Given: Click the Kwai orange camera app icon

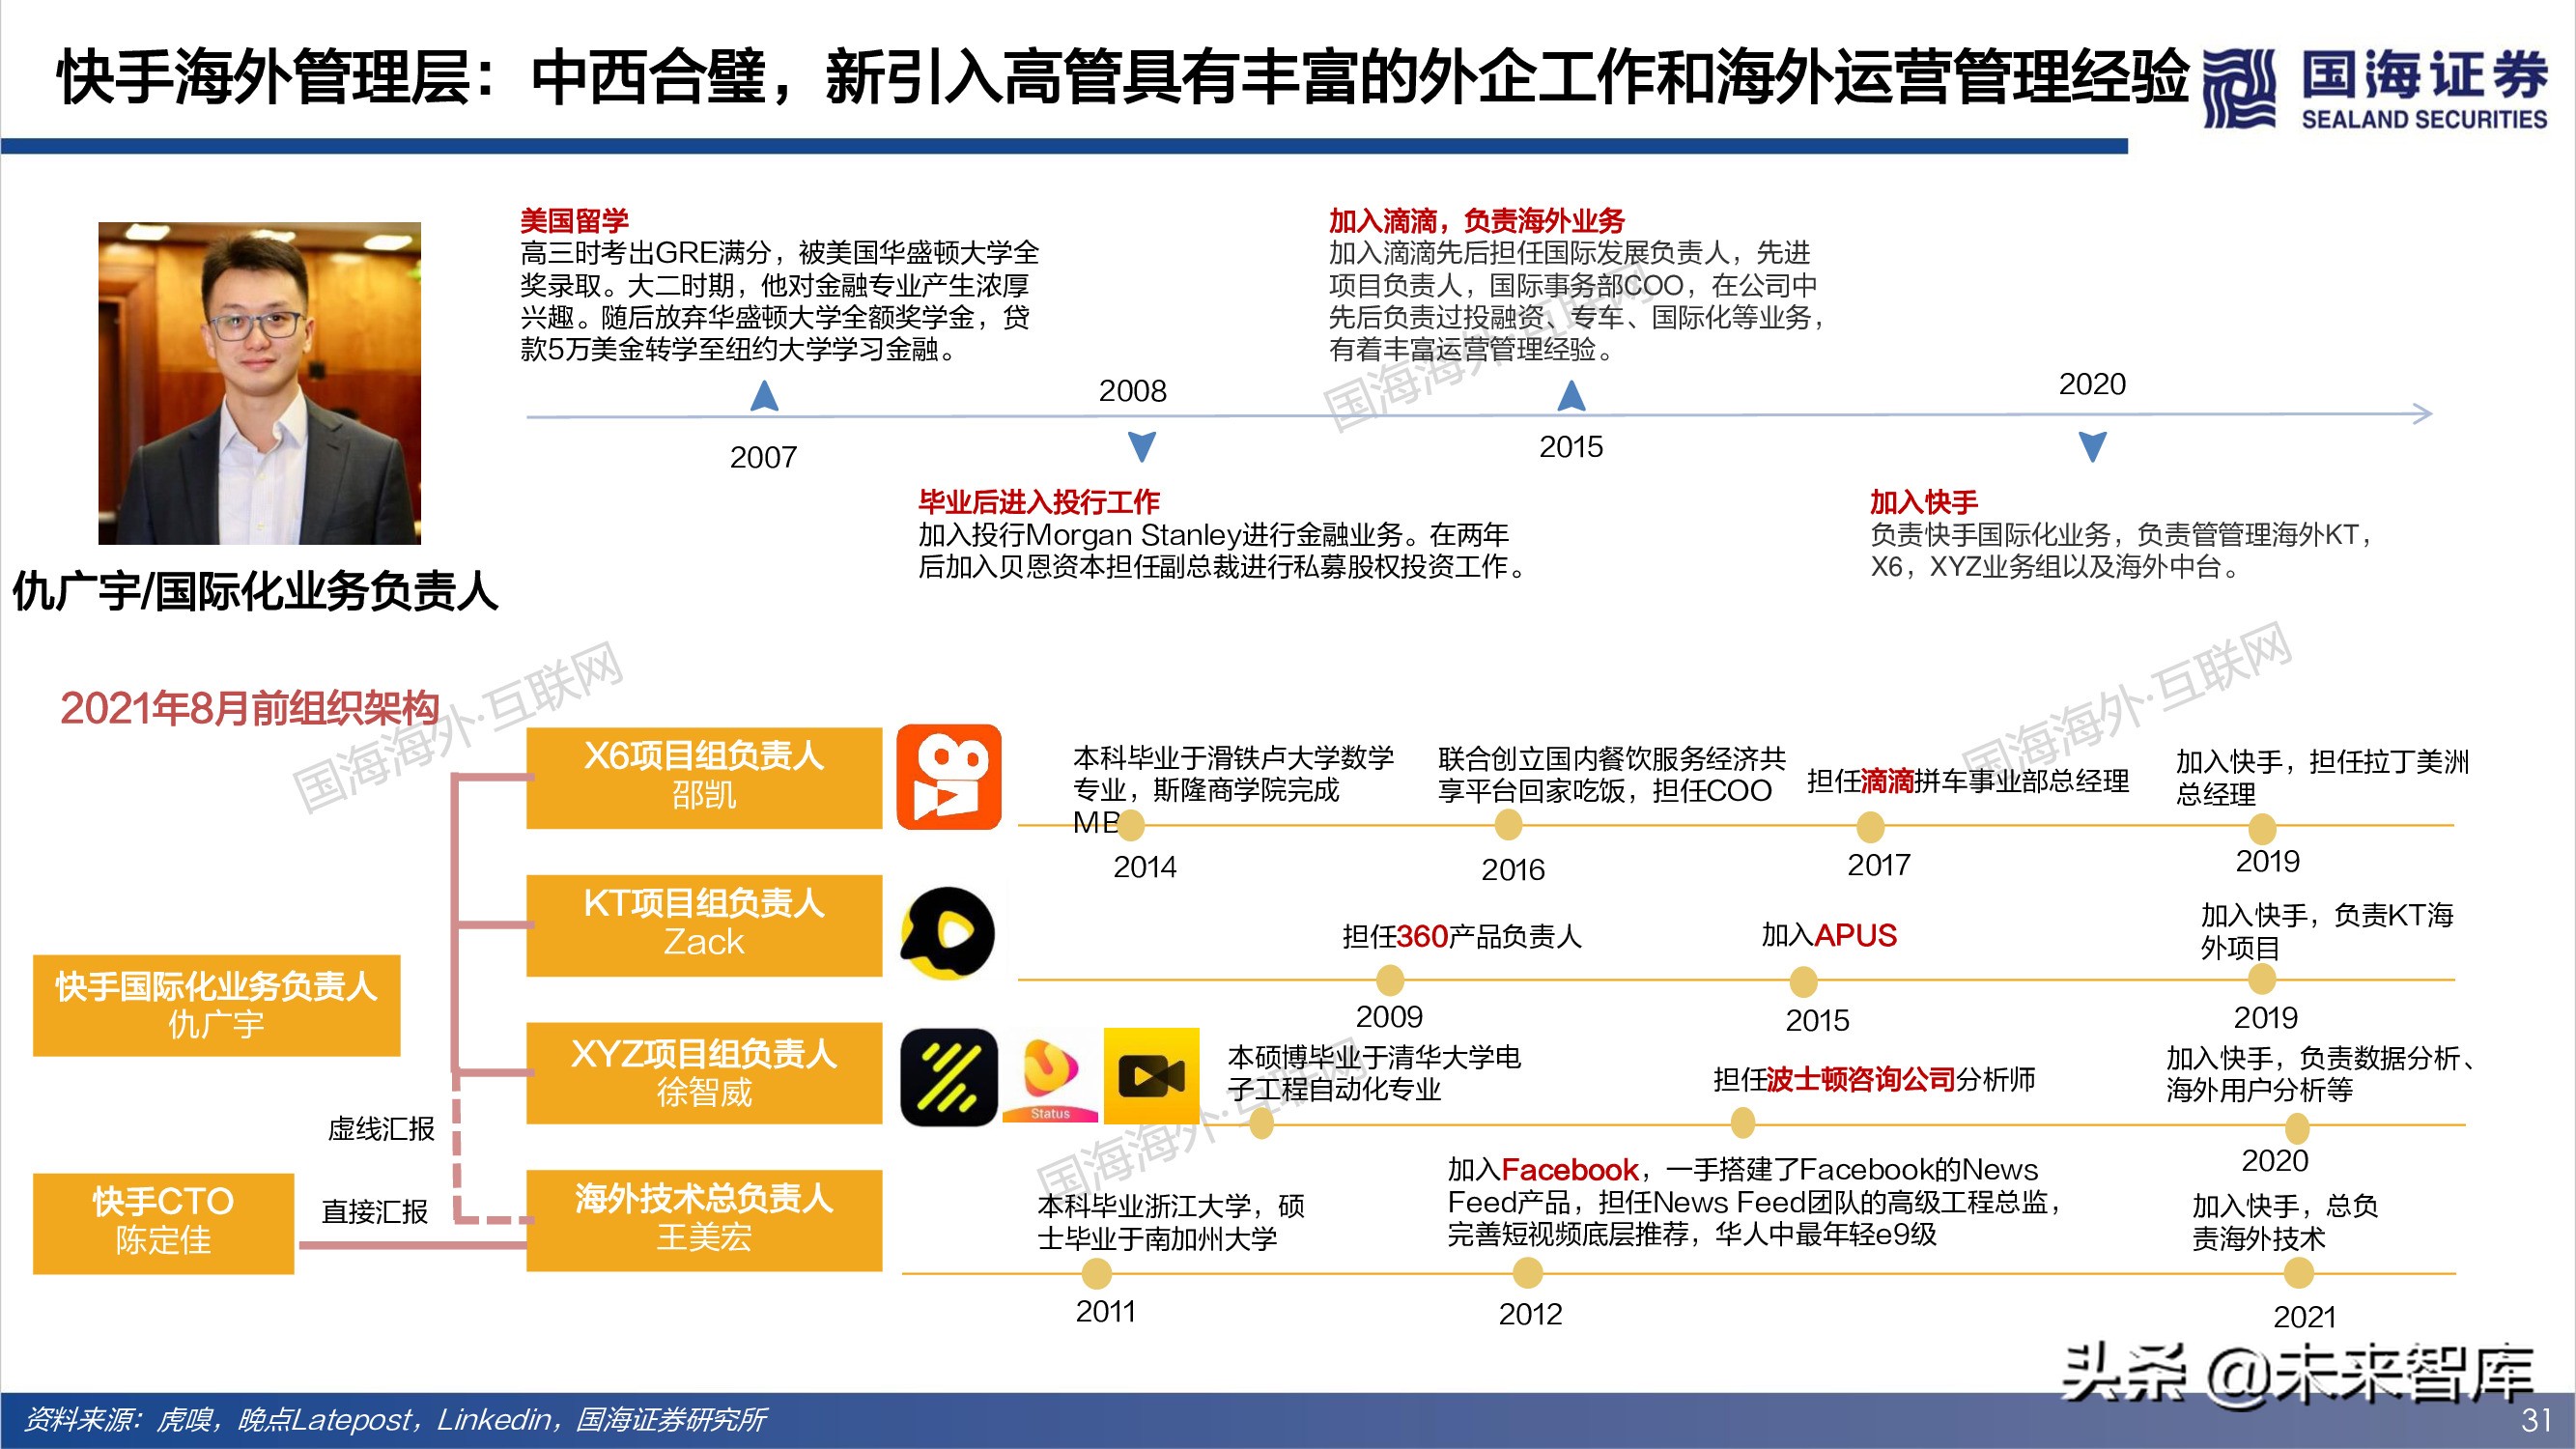Looking at the screenshot, I should pos(948,777).
